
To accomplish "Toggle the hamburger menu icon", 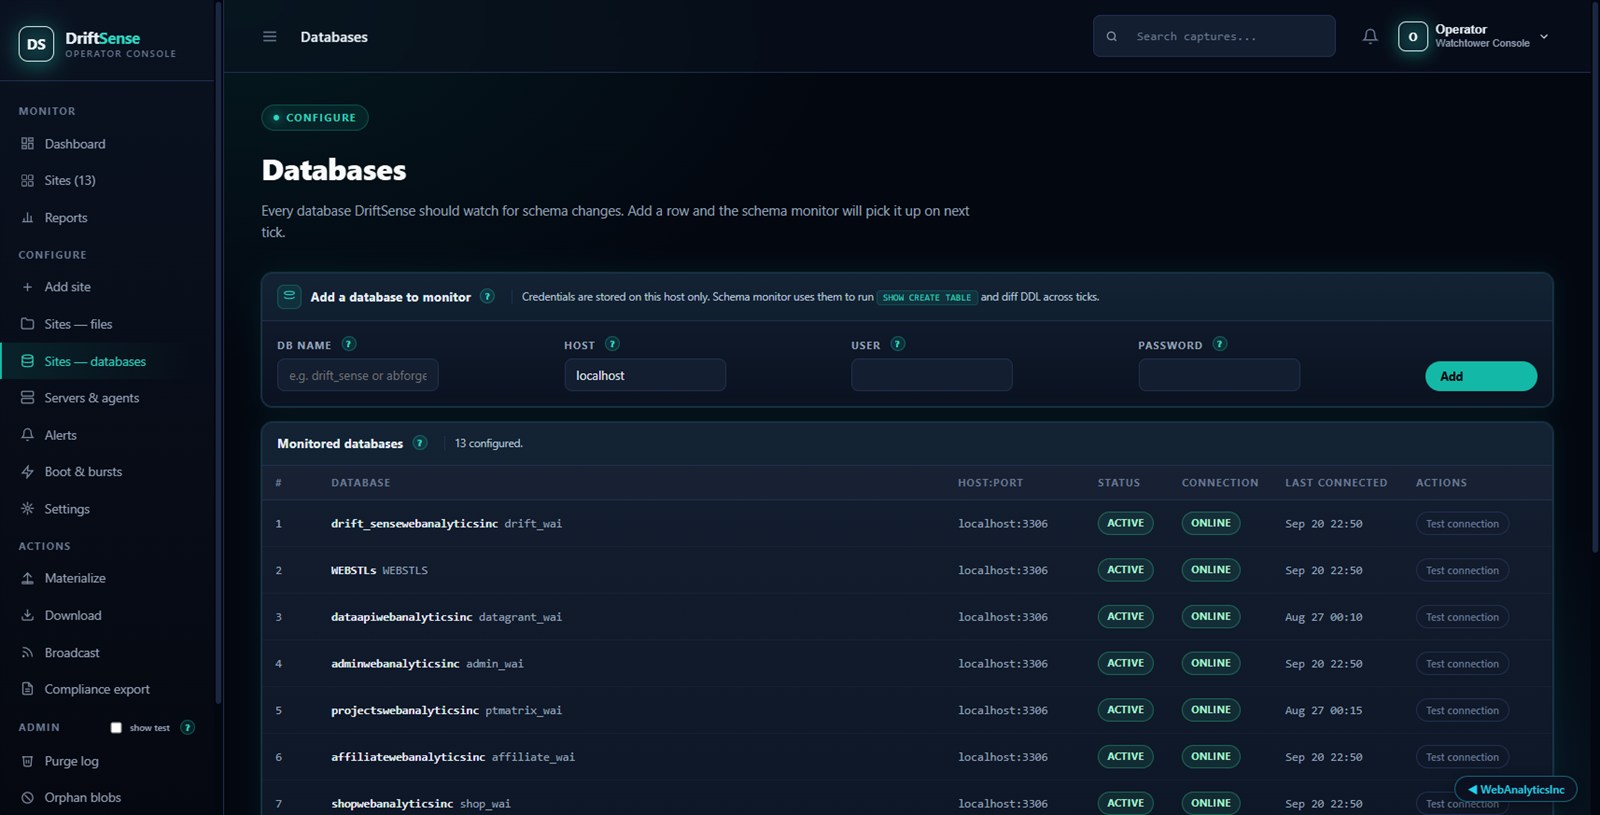I will [269, 37].
